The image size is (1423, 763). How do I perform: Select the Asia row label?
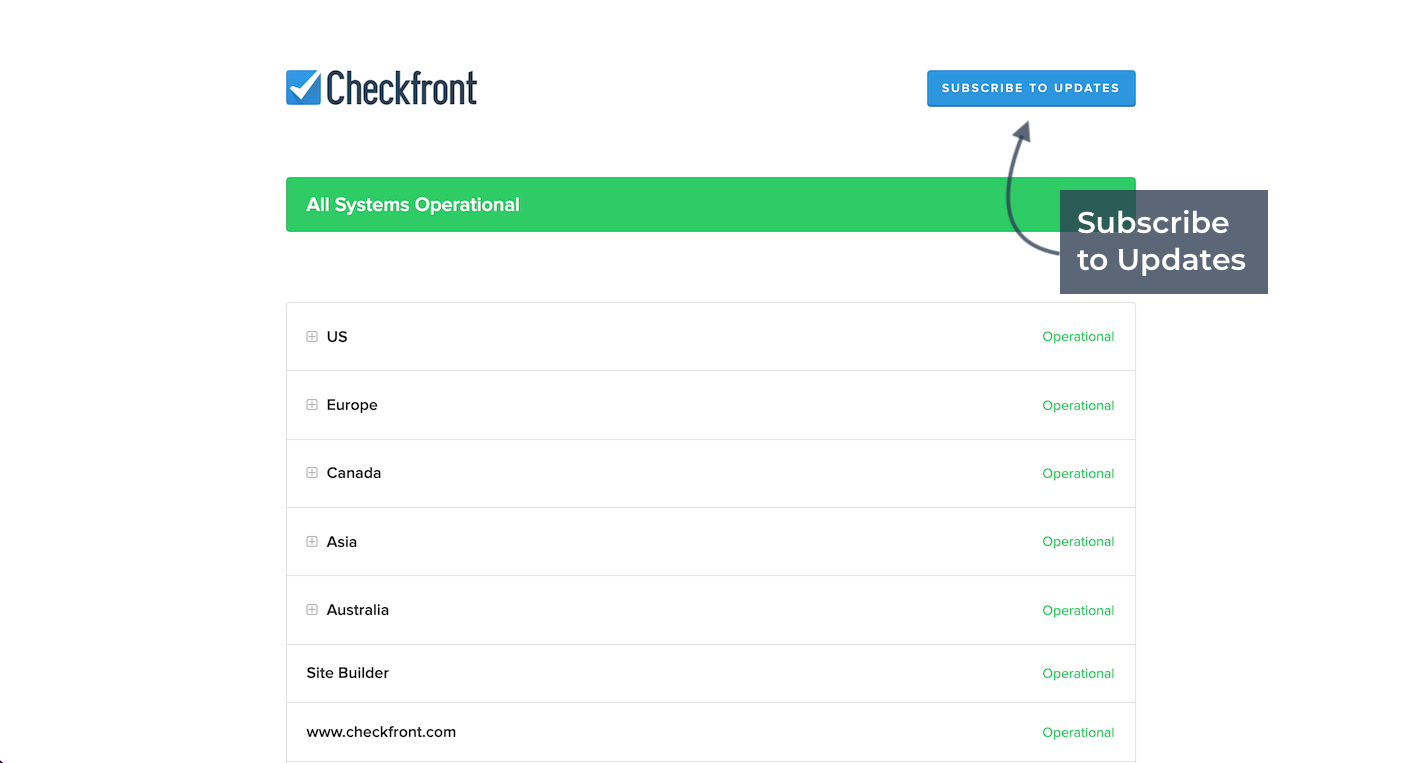tap(342, 542)
